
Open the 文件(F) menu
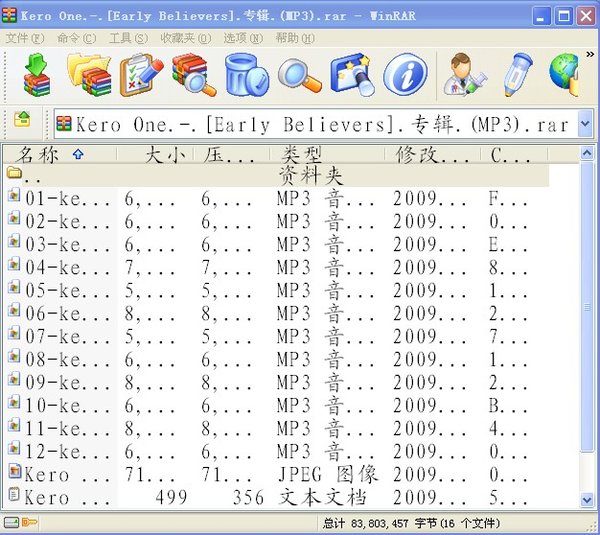25,38
